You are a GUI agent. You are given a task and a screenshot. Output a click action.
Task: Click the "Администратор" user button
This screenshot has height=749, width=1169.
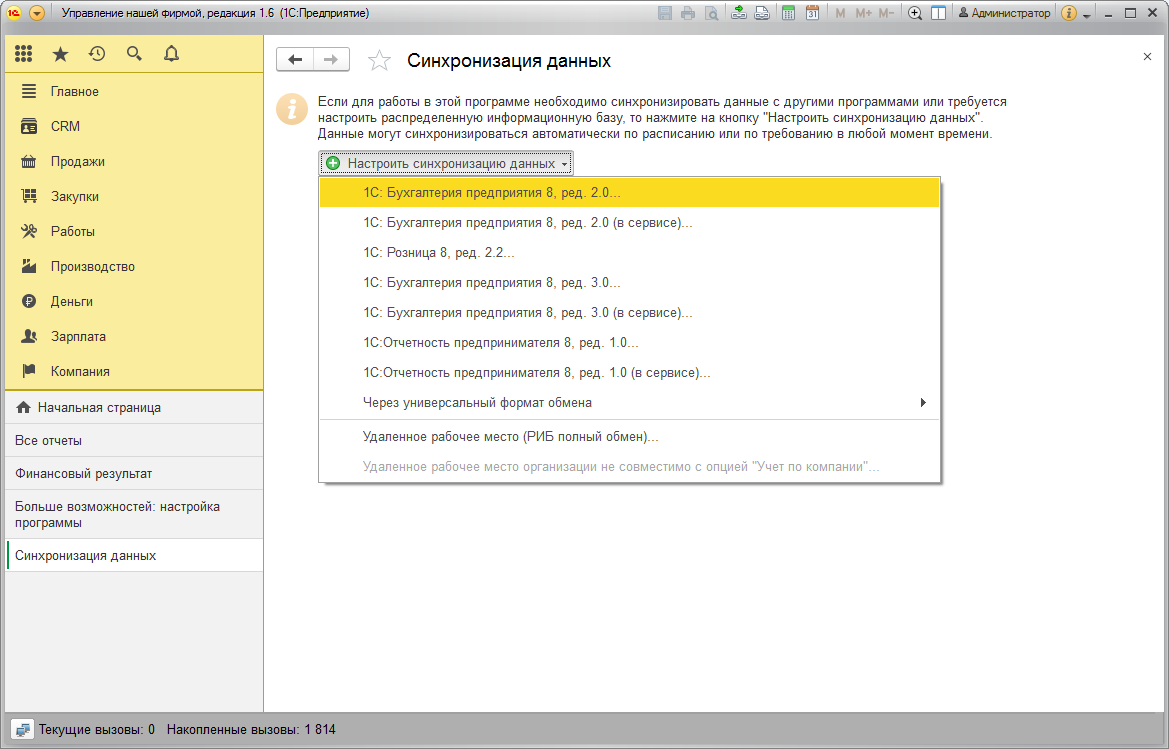[1003, 13]
